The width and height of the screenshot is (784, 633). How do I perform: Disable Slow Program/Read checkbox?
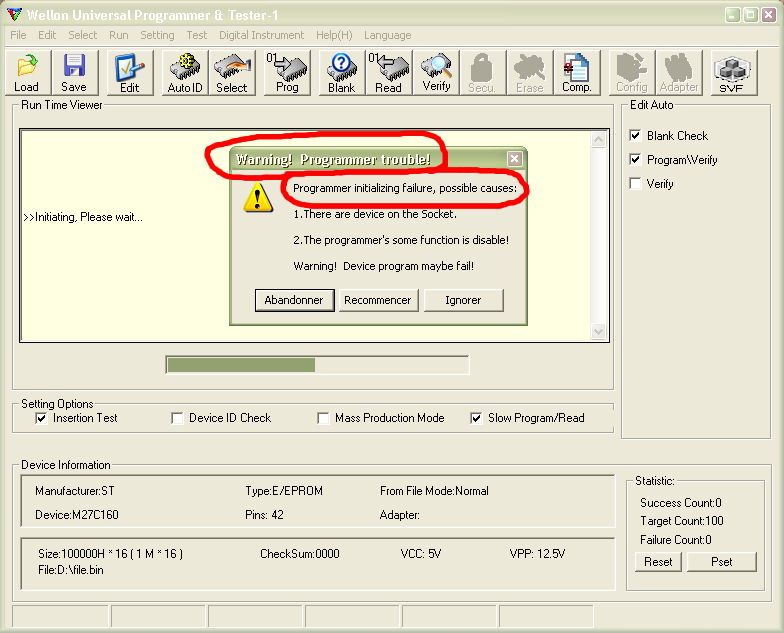476,418
